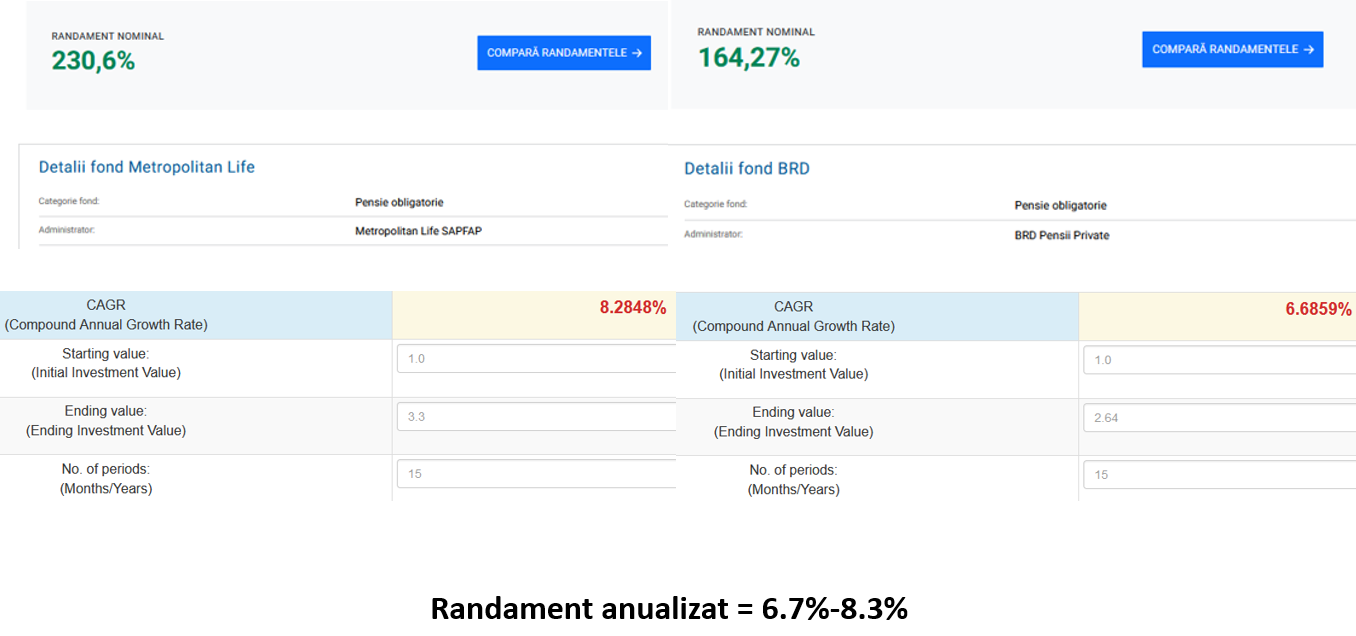Screen dimensions: 1356x636
Task: Select the 8.2848% CAGR result
Action: pos(633,308)
